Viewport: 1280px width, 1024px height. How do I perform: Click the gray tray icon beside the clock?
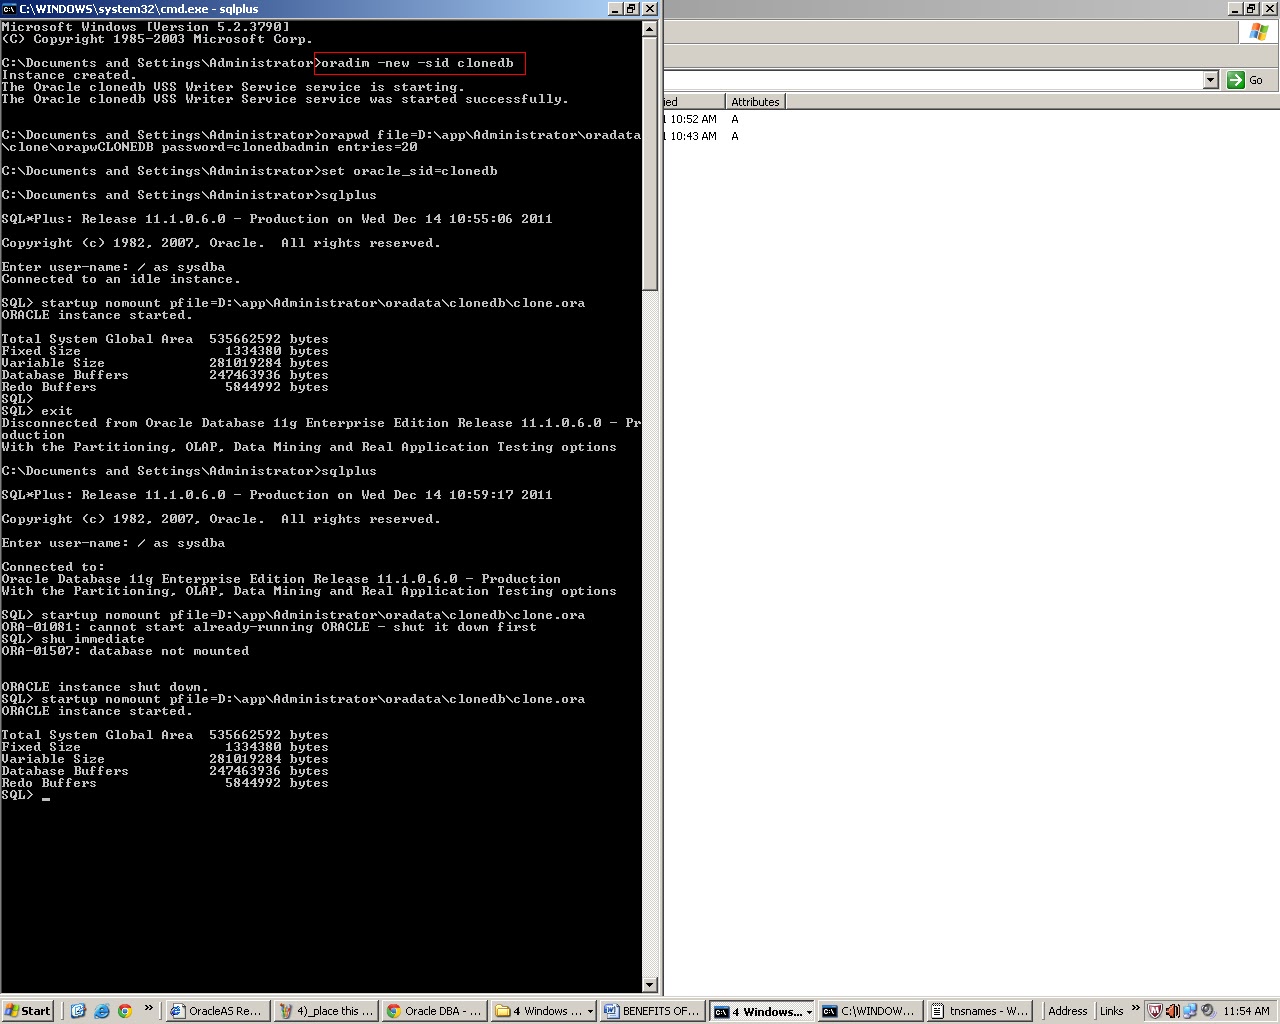point(1206,1011)
